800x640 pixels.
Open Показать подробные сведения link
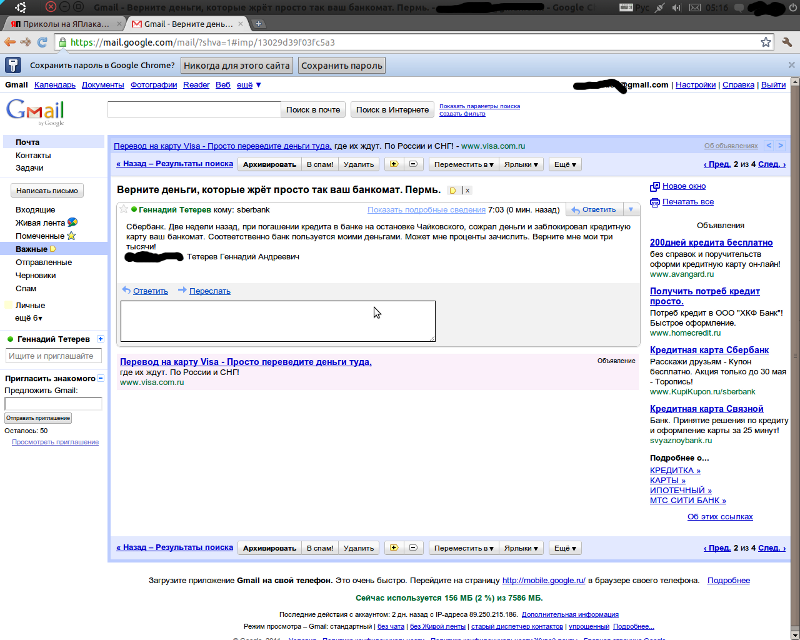pos(427,210)
